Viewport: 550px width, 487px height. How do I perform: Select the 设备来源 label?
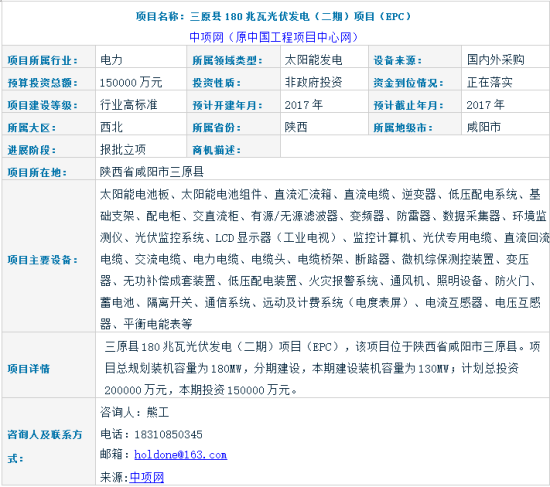(397, 60)
